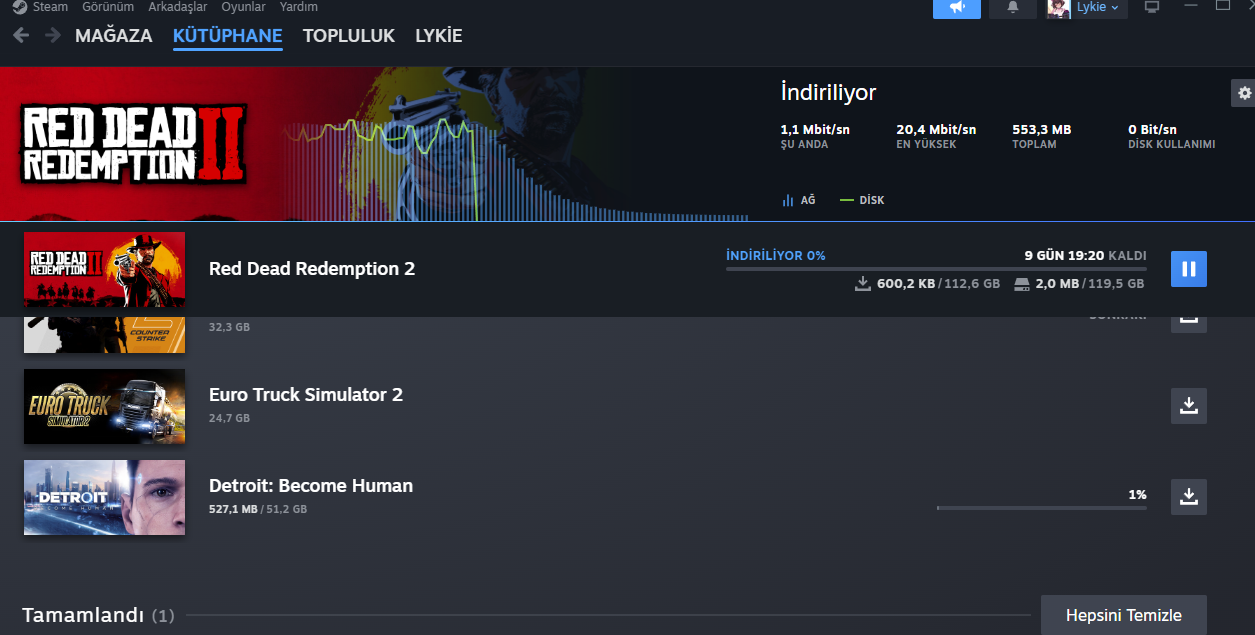Expand the Lykie account dropdown
The image size is (1255, 635).
click(x=1100, y=8)
